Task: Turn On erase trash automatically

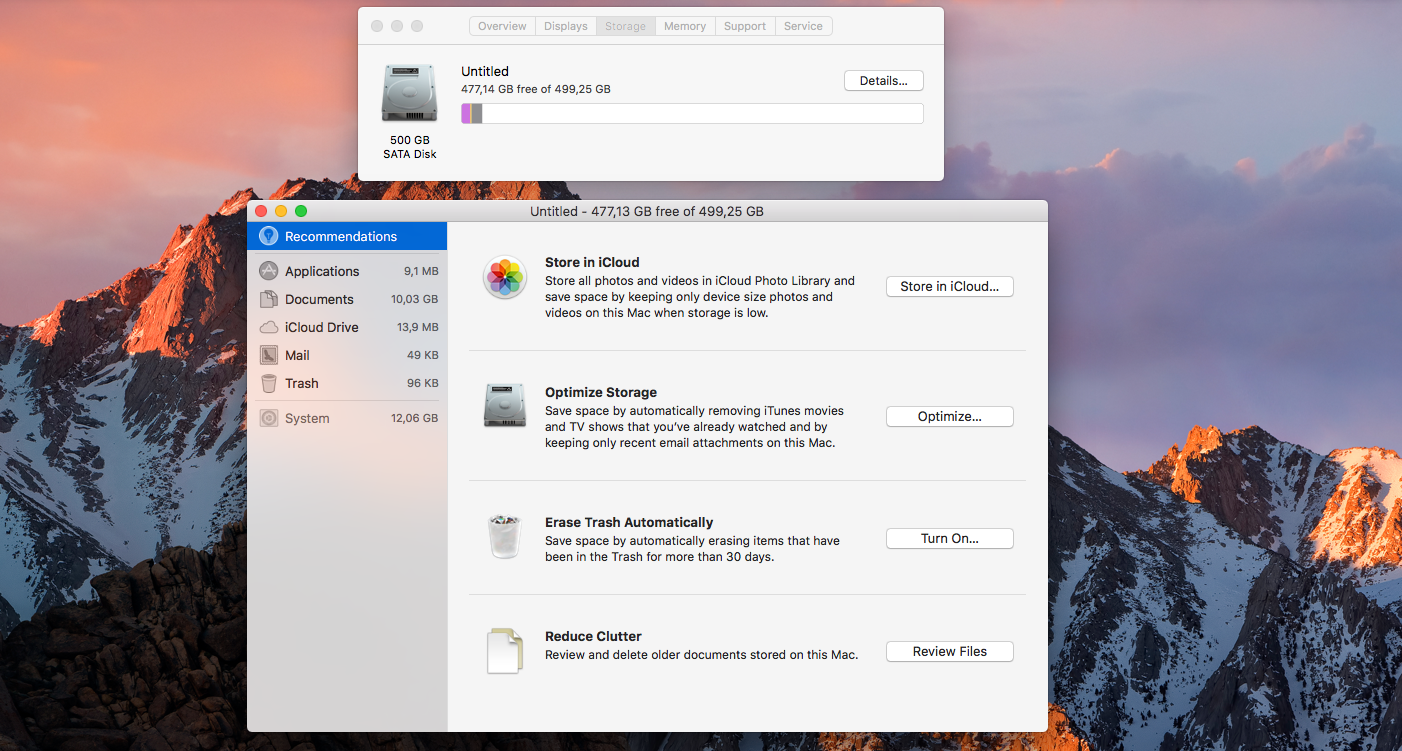Action: pos(950,538)
